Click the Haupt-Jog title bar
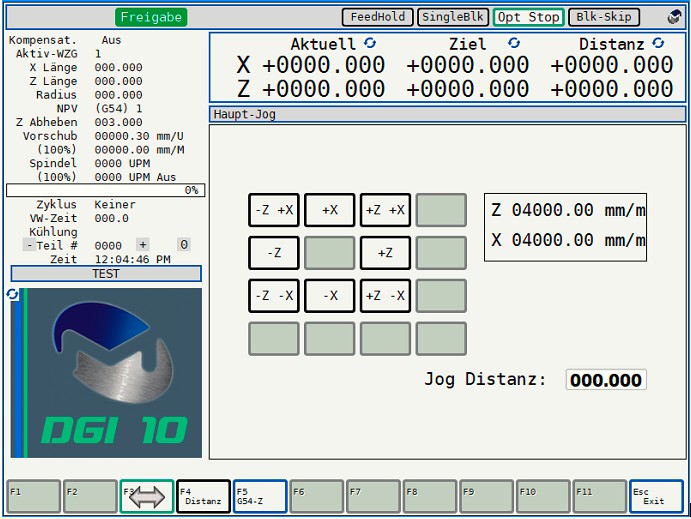Viewport: 691px width, 519px height. pos(448,114)
